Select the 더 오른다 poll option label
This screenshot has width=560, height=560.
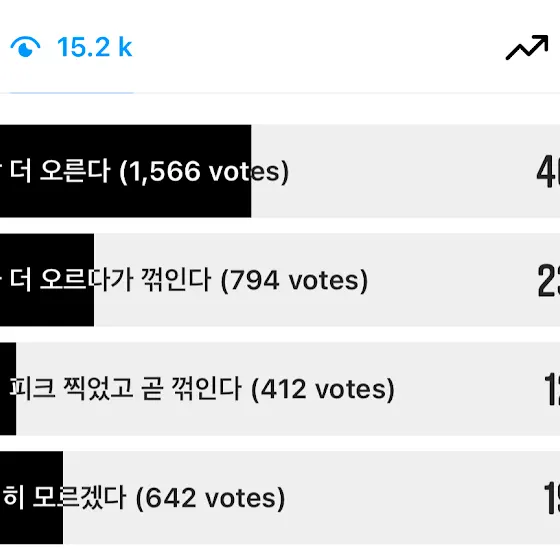[x=60, y=171]
